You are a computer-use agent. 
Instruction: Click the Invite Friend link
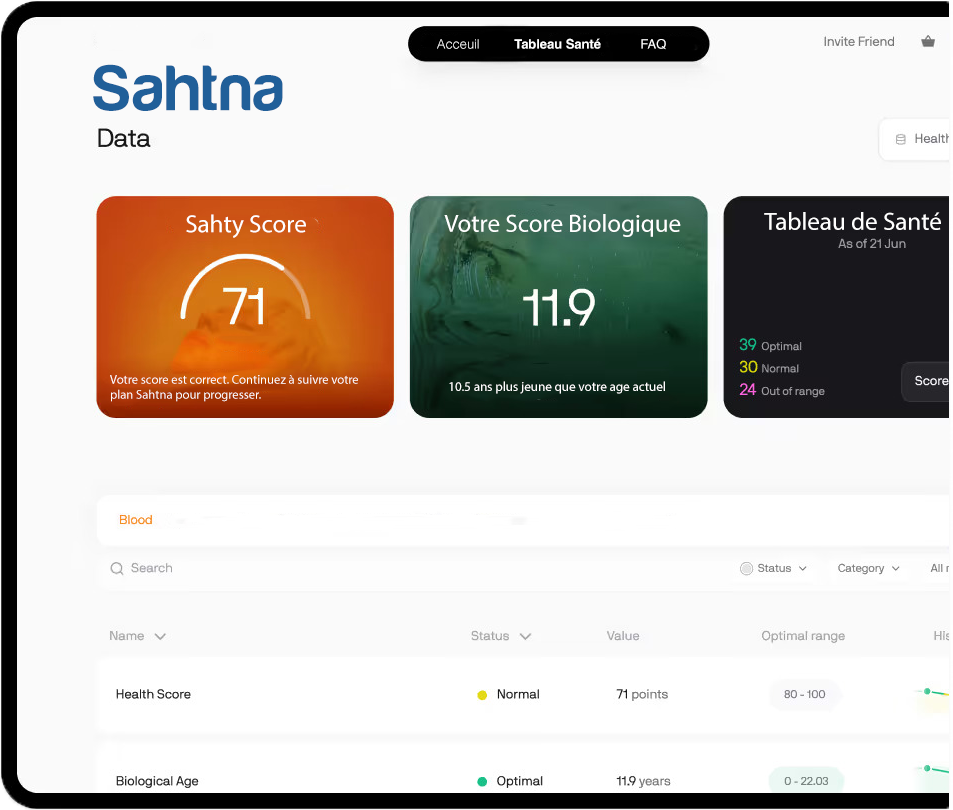click(859, 41)
